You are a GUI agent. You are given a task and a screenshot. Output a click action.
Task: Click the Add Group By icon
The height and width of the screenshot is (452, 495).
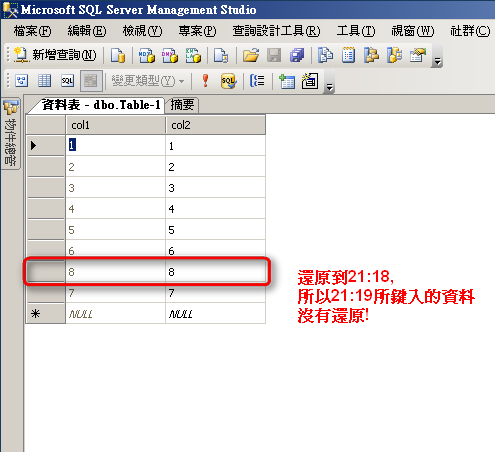257,81
